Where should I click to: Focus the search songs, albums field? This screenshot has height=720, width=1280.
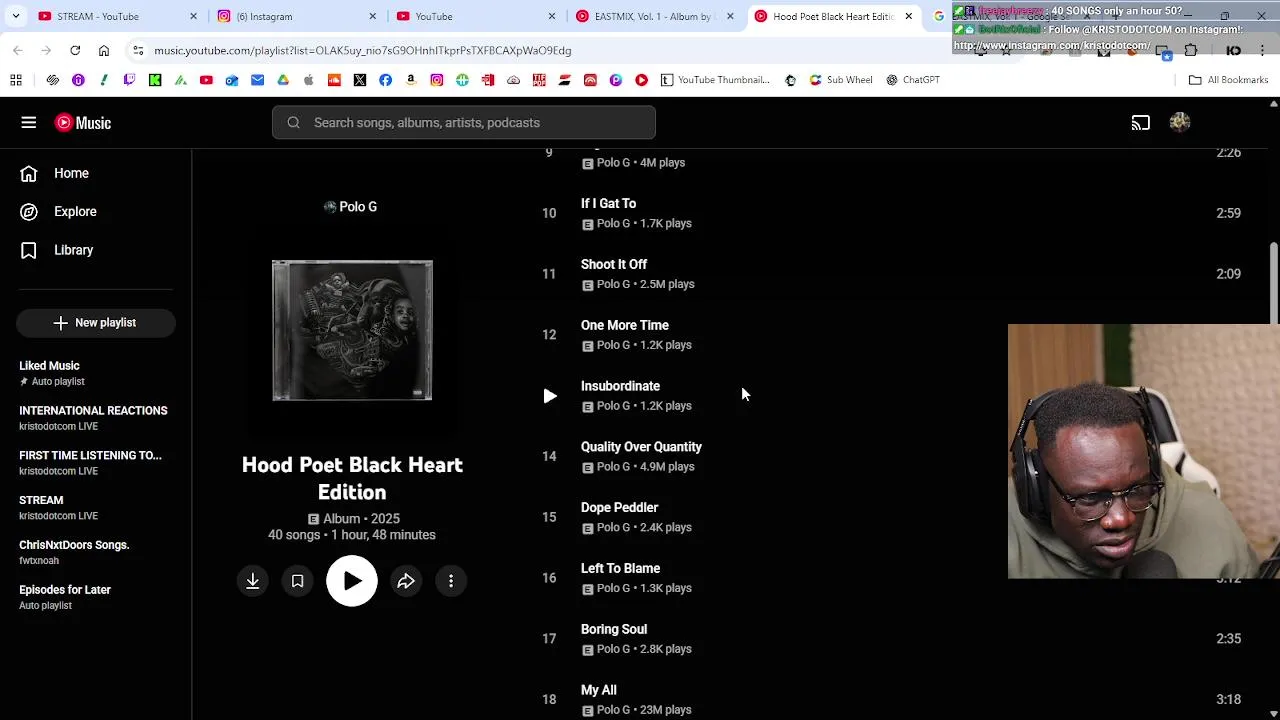tap(464, 123)
